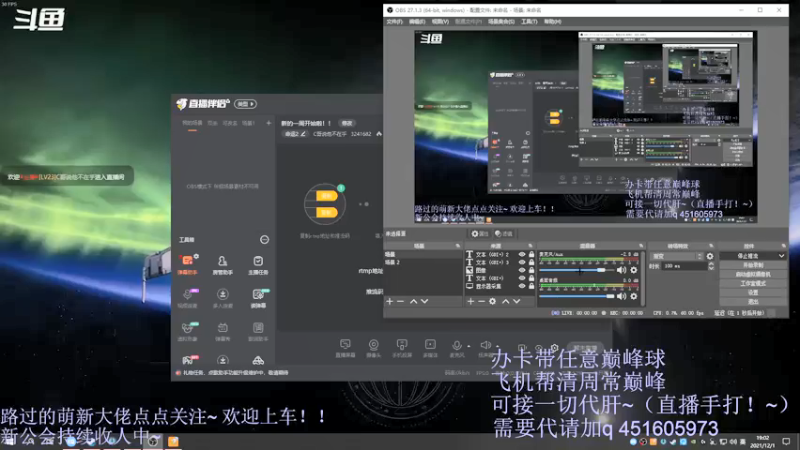Add a new scene tab with plus icon in Douyu companion
Screen dimensions: 800x450
coord(268,123)
